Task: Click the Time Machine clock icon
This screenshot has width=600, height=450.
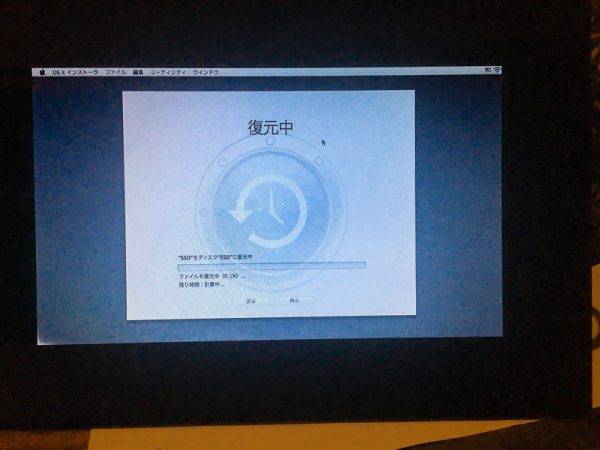Action: [271, 211]
